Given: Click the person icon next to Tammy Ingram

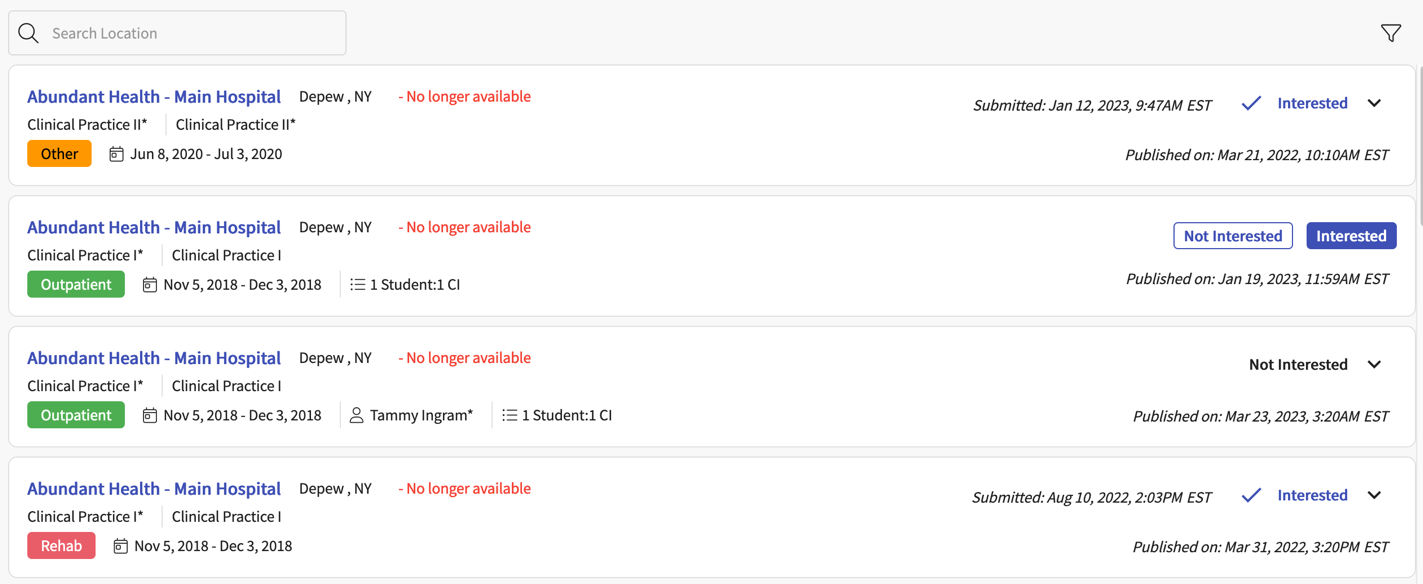Looking at the screenshot, I should tap(356, 414).
